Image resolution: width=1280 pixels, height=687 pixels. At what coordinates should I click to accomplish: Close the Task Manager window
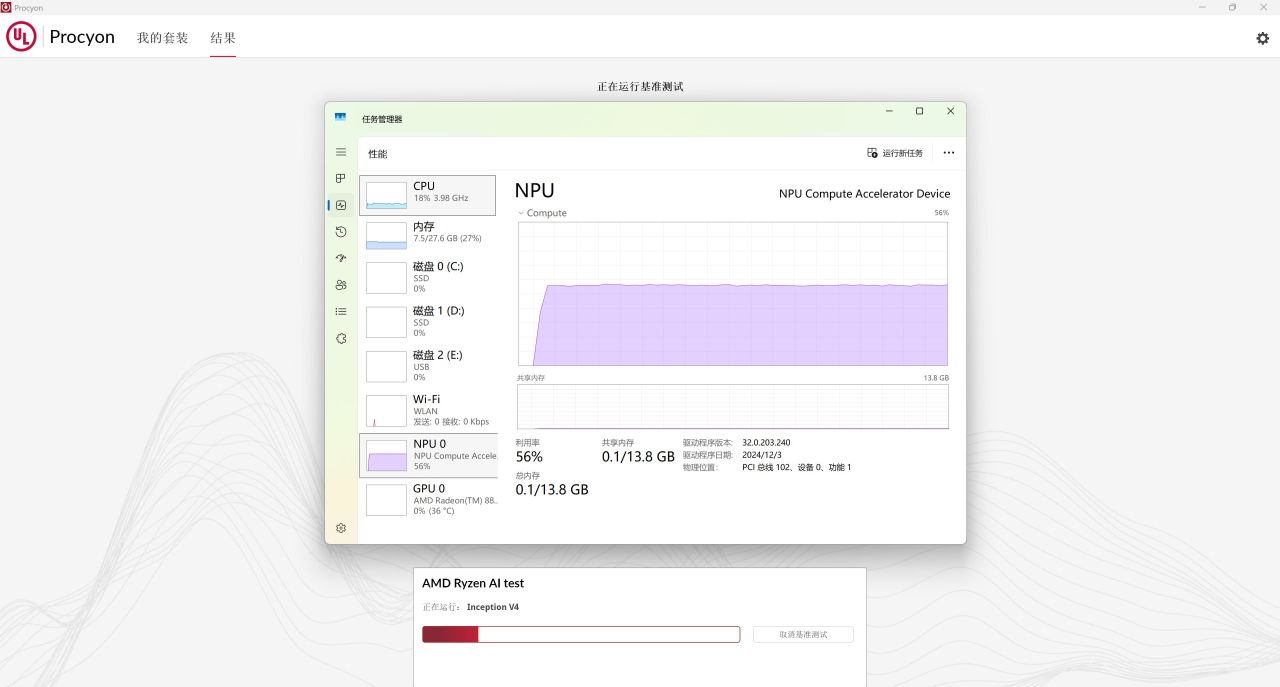[951, 111]
